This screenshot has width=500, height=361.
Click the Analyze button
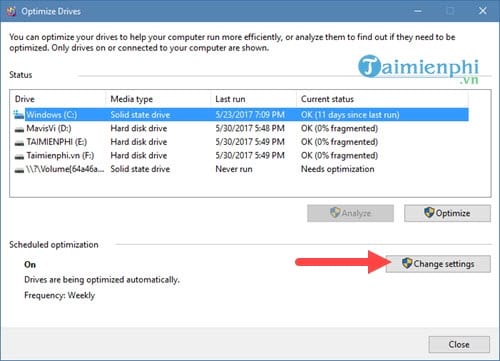(x=350, y=213)
